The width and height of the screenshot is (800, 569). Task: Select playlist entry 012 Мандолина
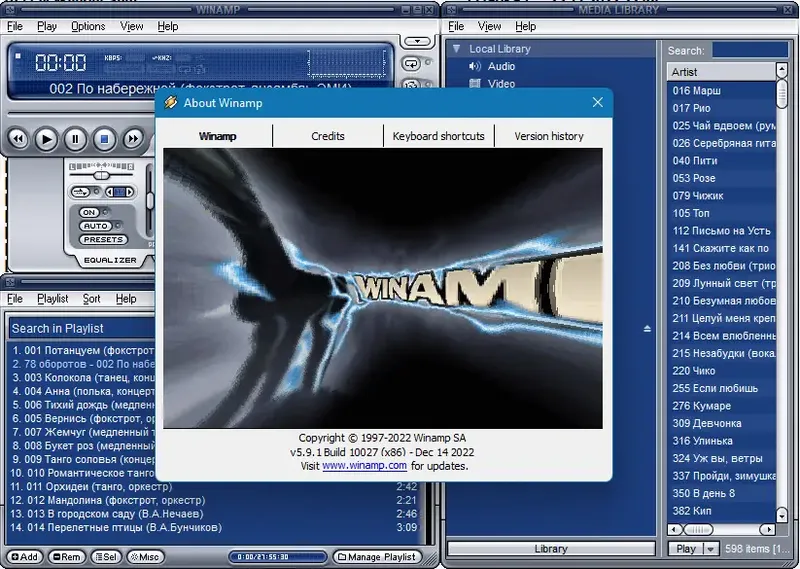point(214,500)
